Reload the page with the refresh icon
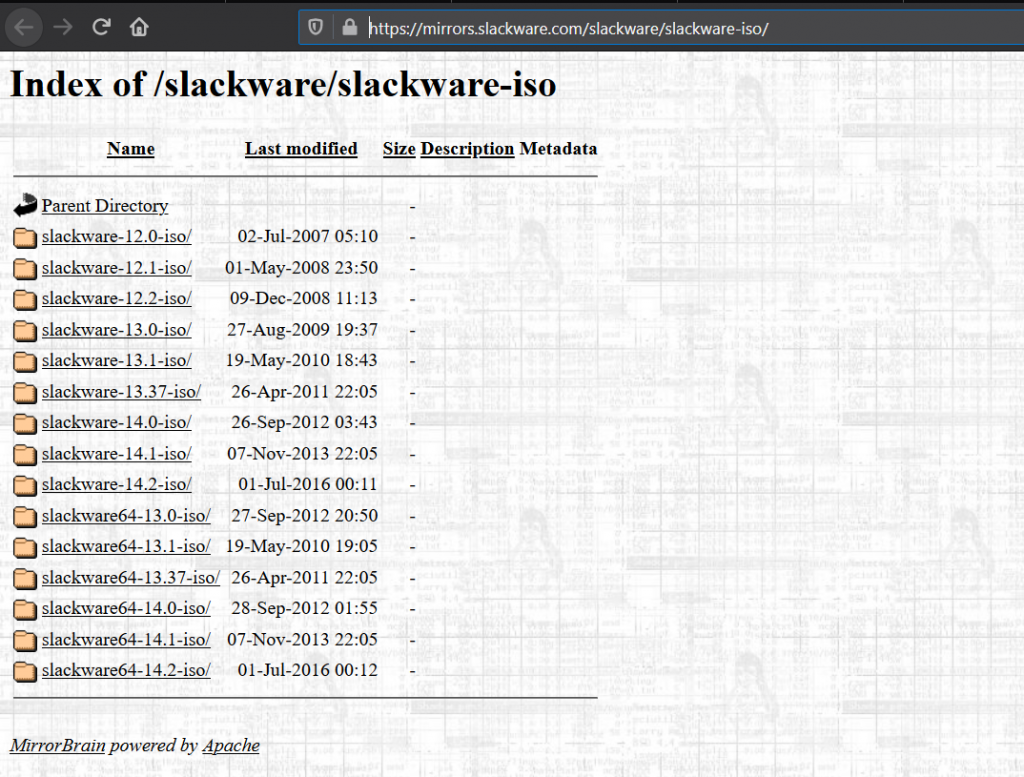Viewport: 1024px width, 777px height. (101, 27)
